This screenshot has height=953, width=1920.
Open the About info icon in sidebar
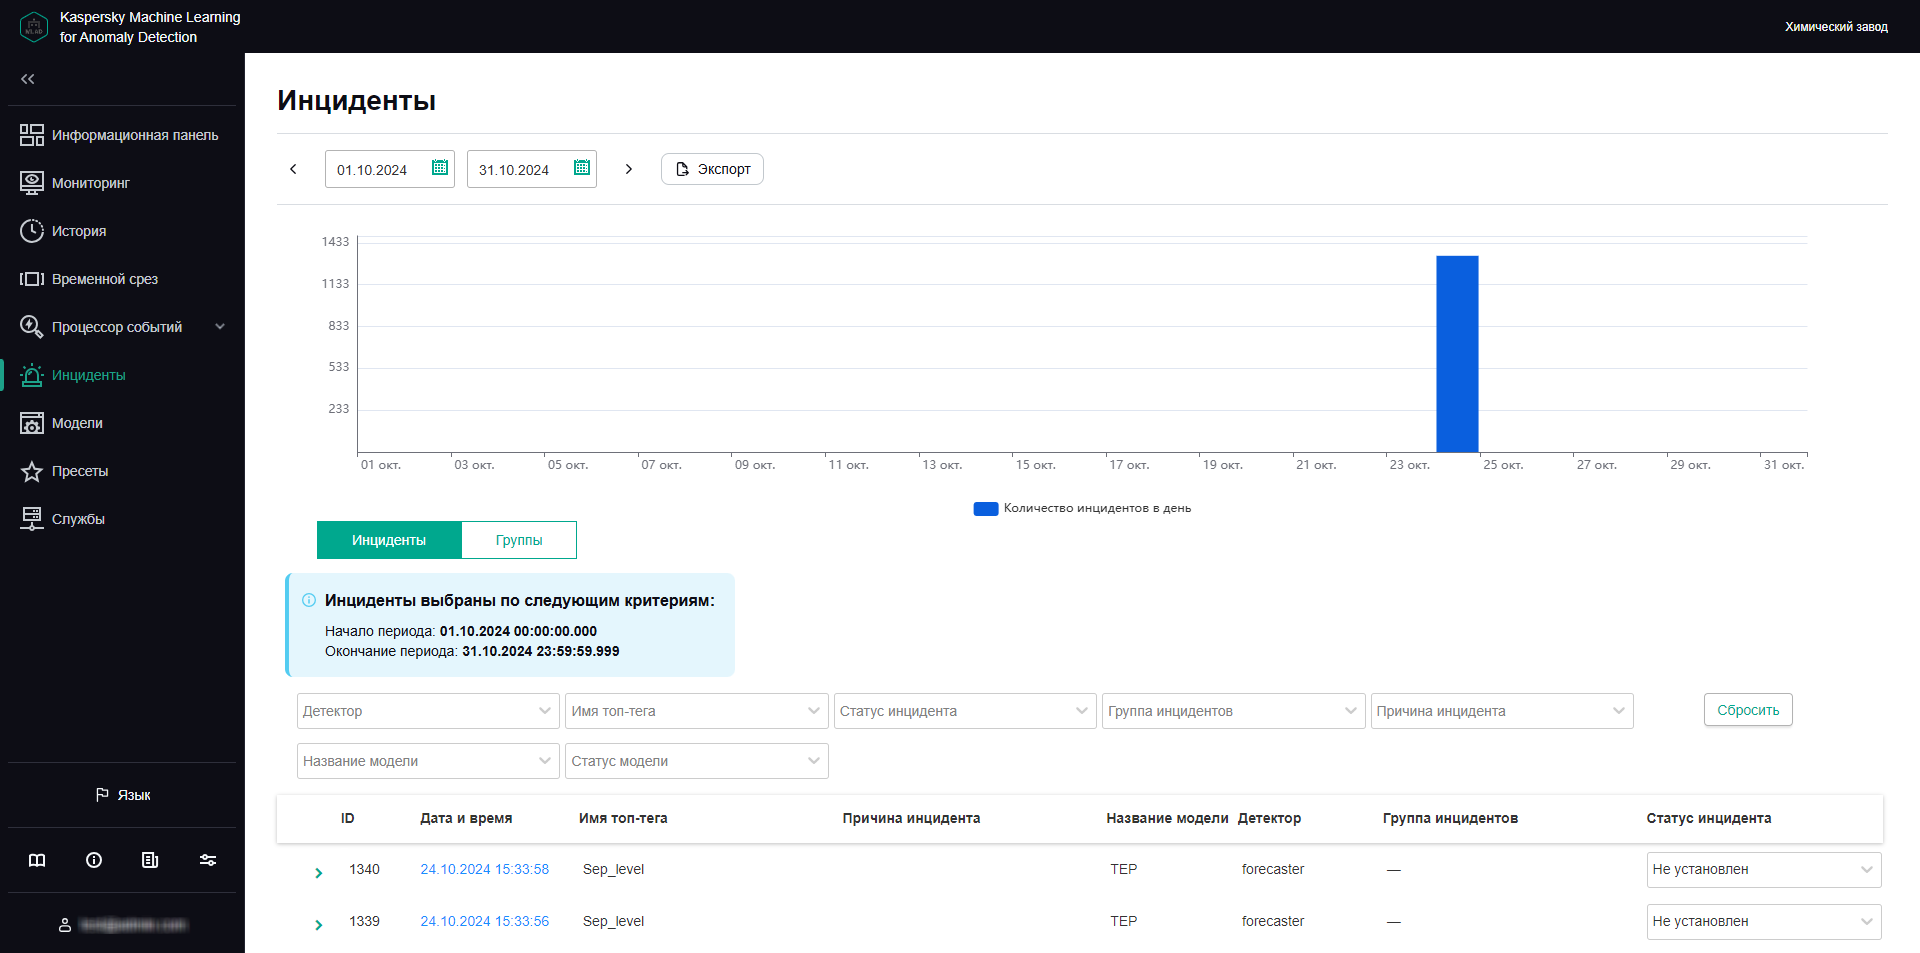94,860
